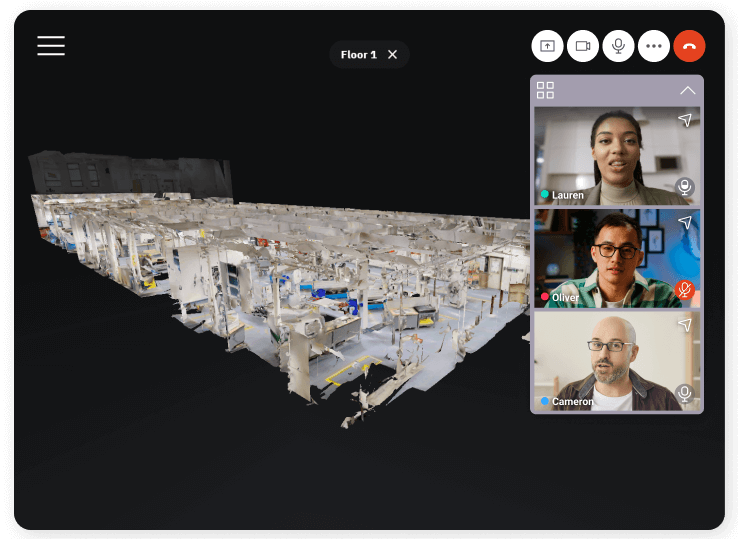Switch to grid view of participants

(545, 91)
